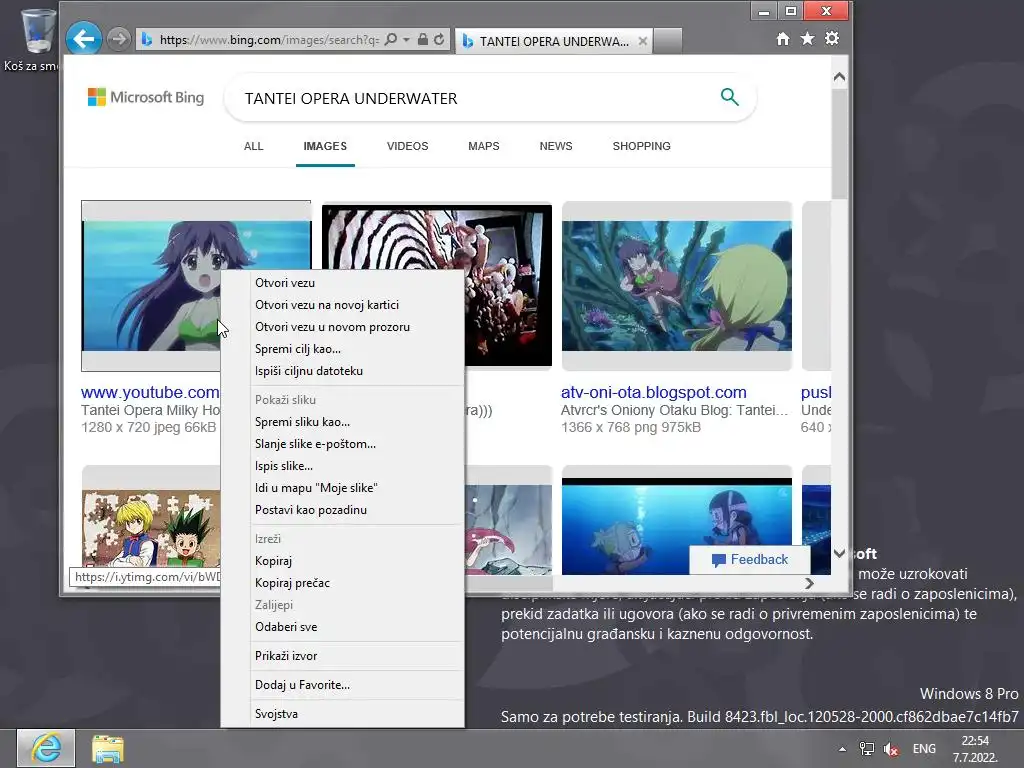Click the '1366 x 768 png 975kB' text
Viewport: 1024px width, 768px height.
click(x=631, y=427)
